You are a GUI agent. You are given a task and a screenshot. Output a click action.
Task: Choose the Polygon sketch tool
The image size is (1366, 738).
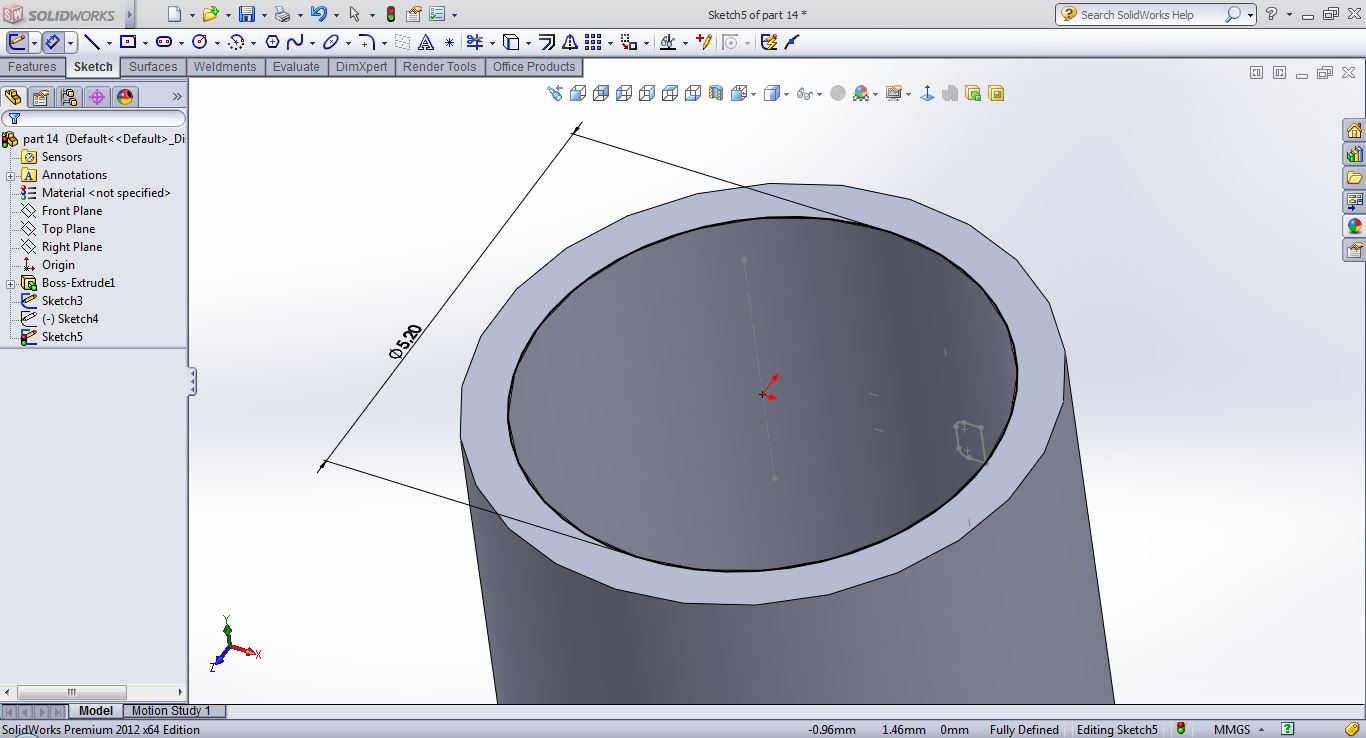pos(271,42)
